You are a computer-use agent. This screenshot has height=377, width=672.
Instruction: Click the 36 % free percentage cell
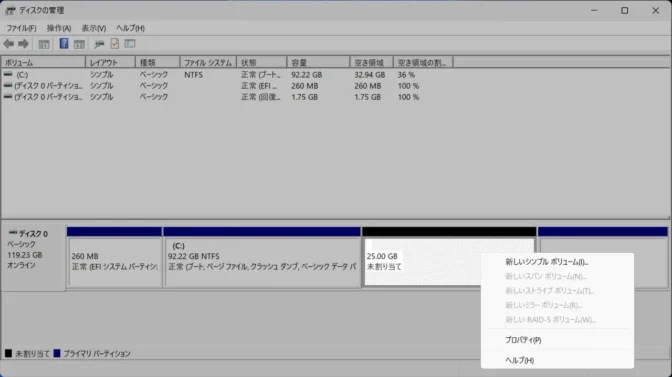(406, 75)
